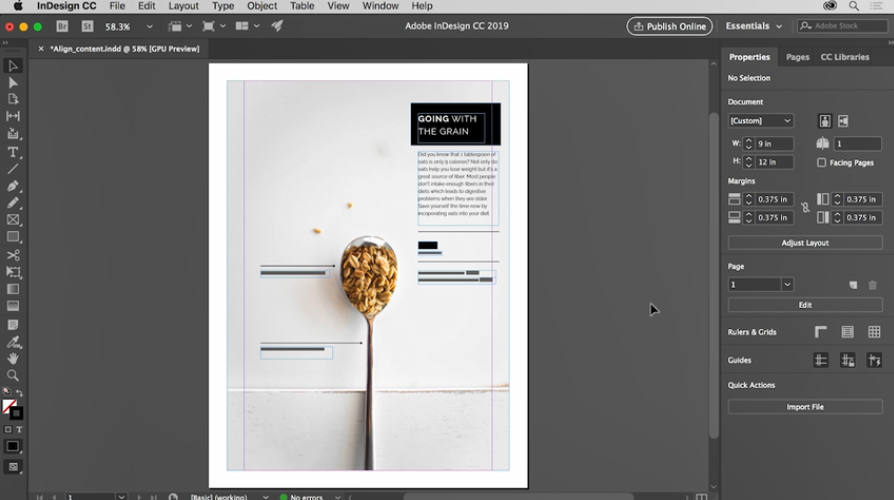Screen dimensions: 894x500
Task: Expand the zoom level 58.3% dropdown
Action: tap(150, 26)
